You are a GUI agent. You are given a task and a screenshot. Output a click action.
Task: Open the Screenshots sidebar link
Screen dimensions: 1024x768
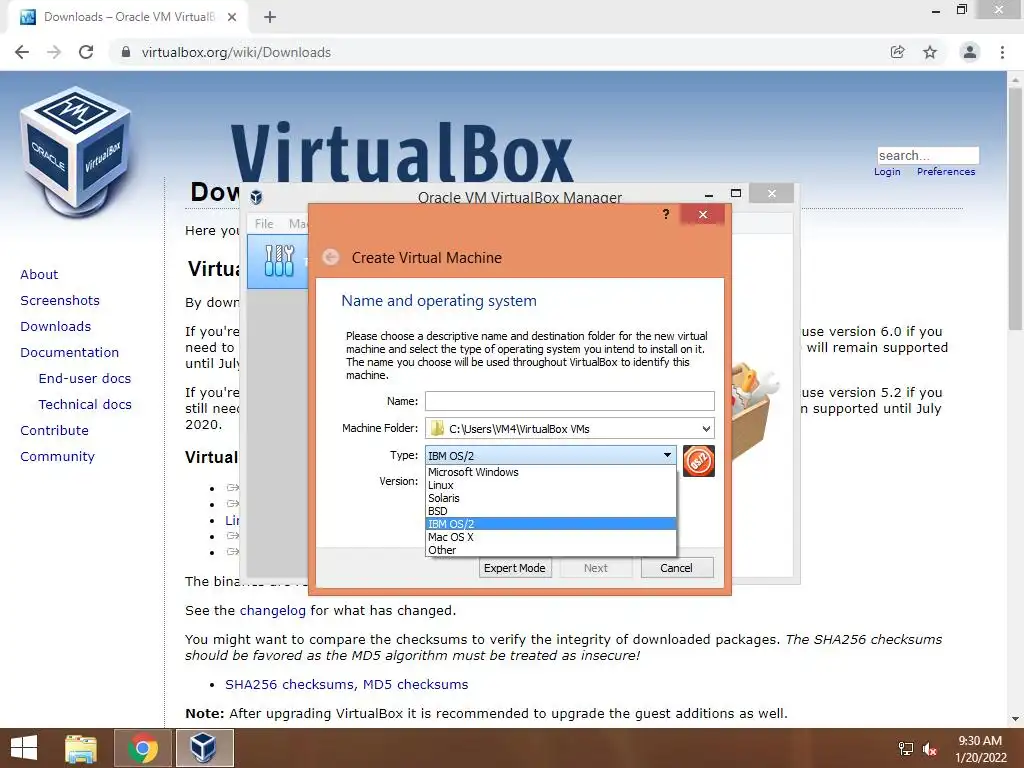point(60,300)
